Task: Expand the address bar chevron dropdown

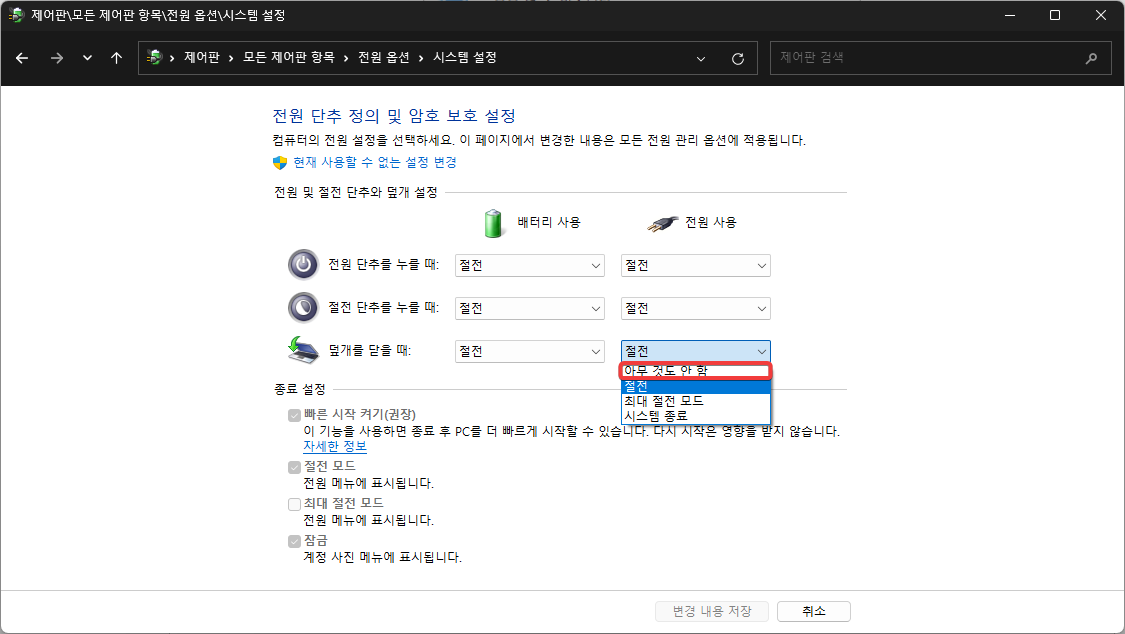Action: 700,57
